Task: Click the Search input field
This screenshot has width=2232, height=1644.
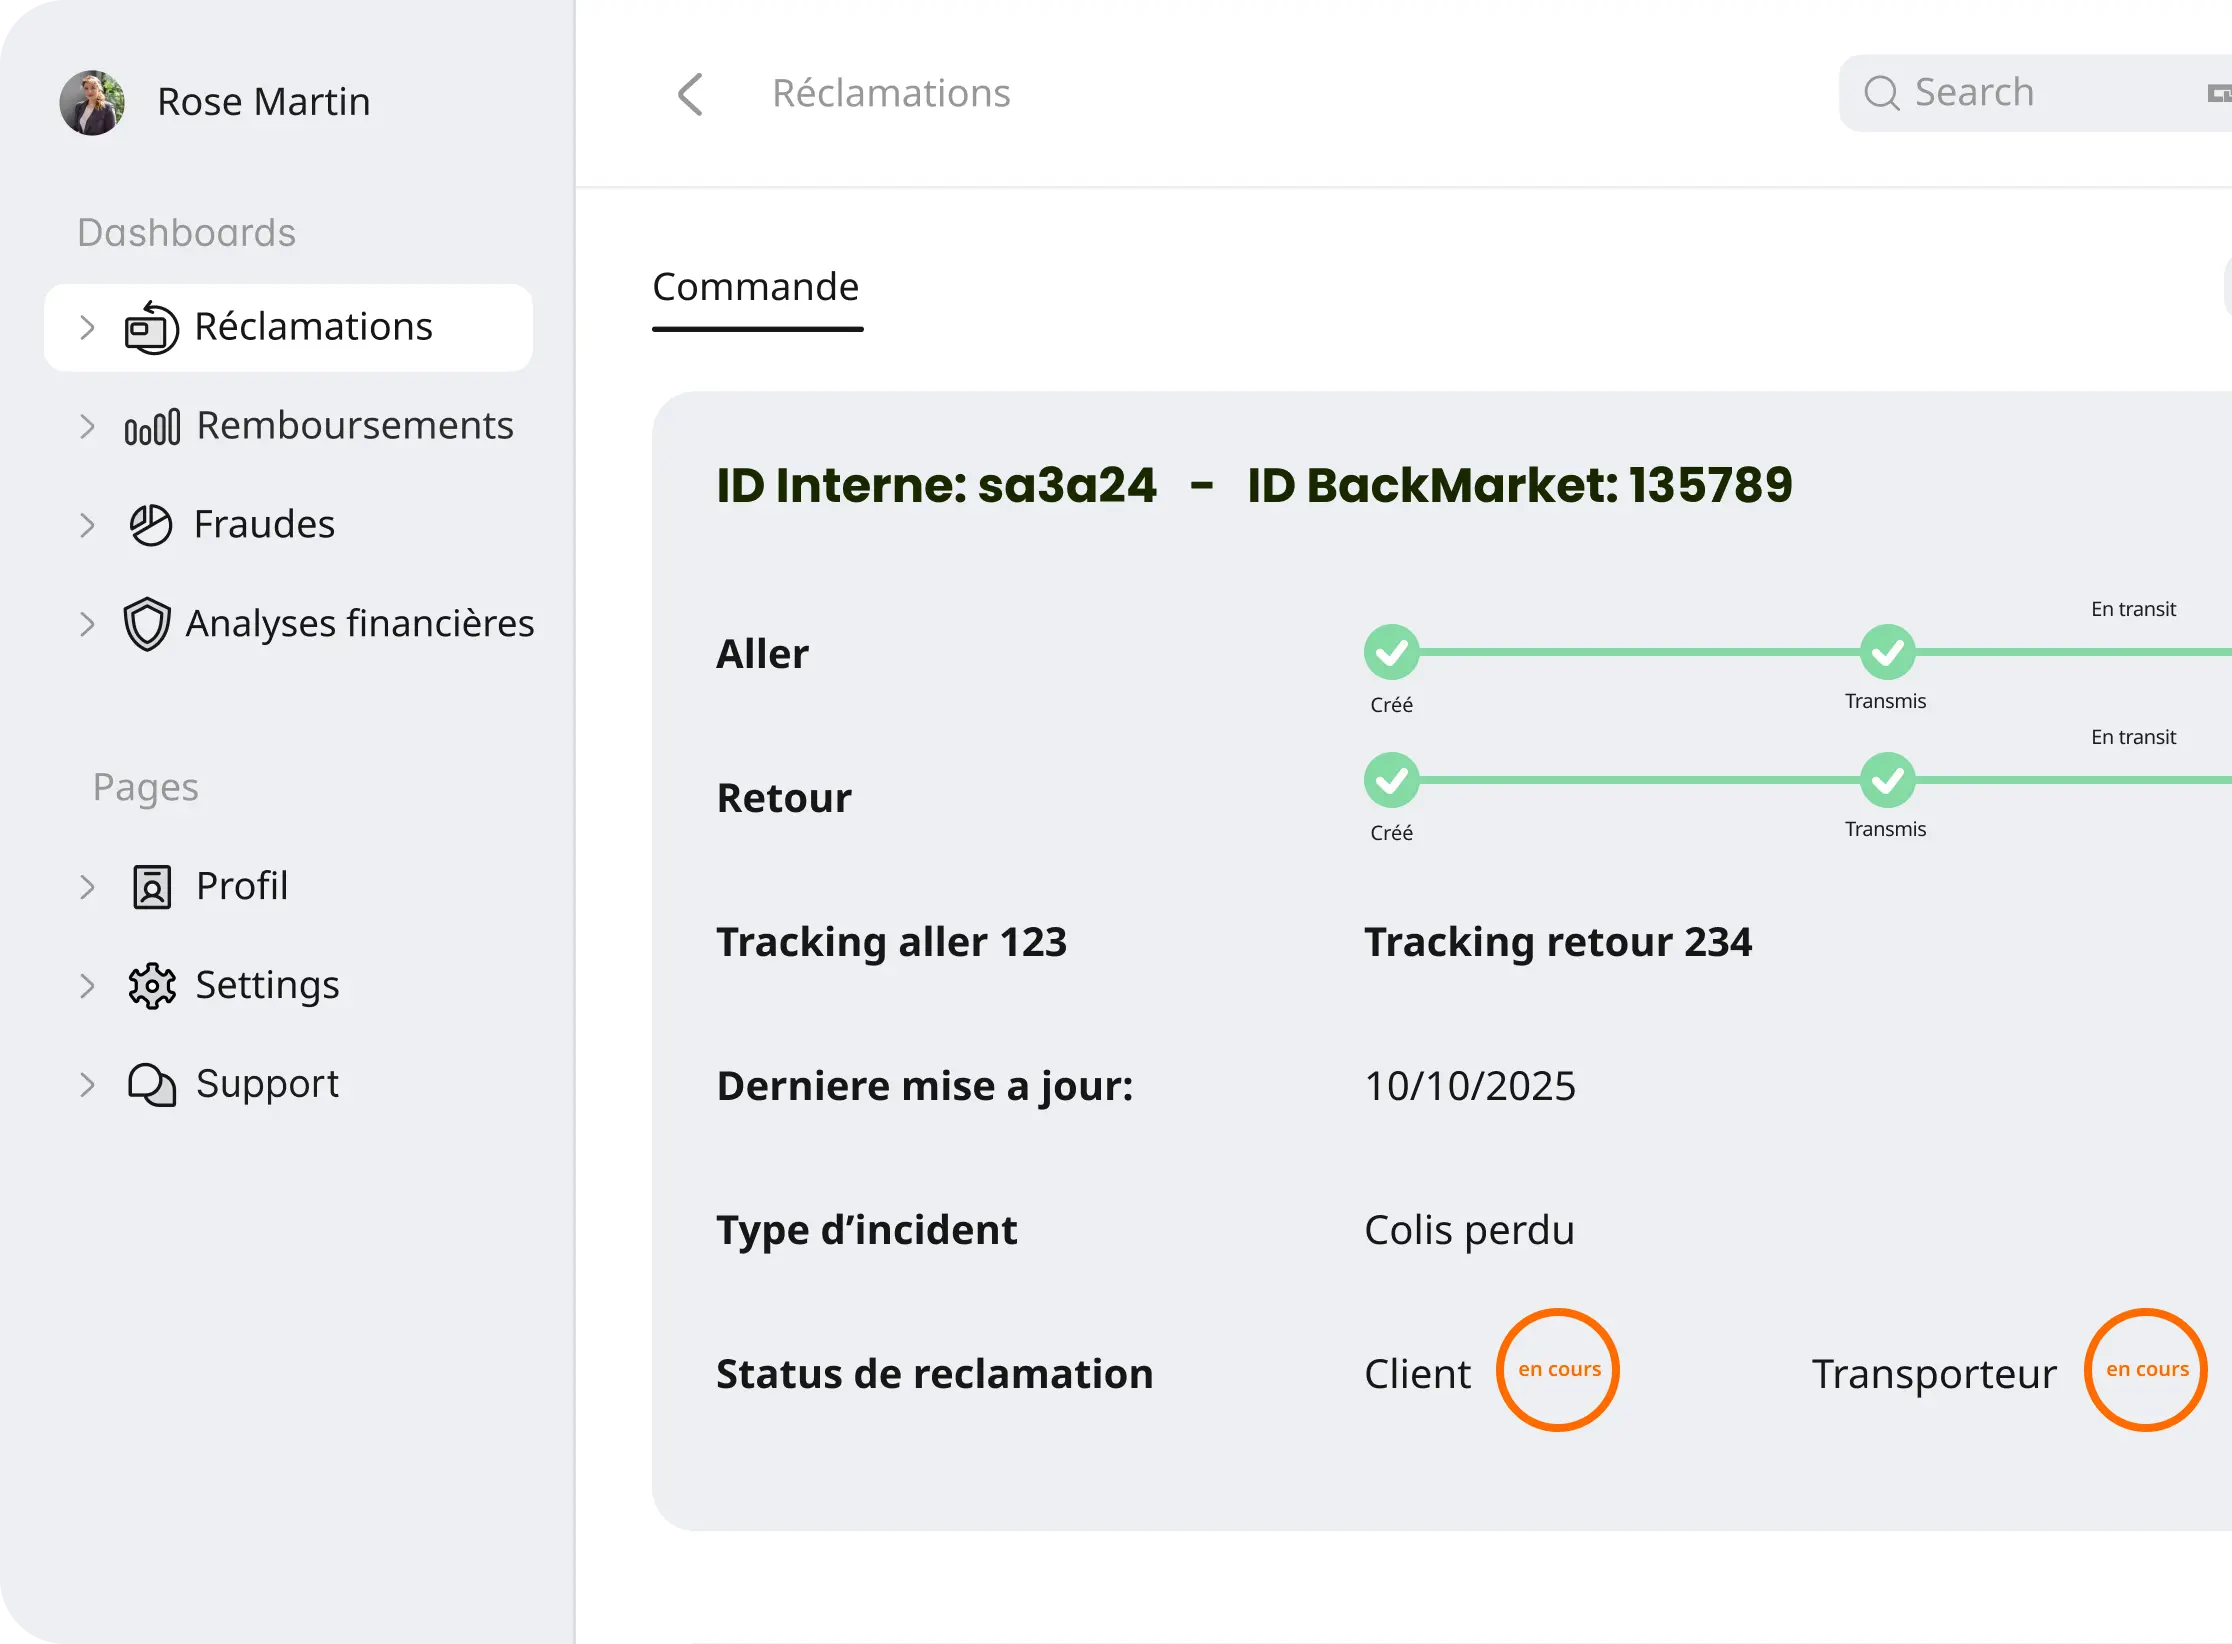Action: (x=2040, y=94)
